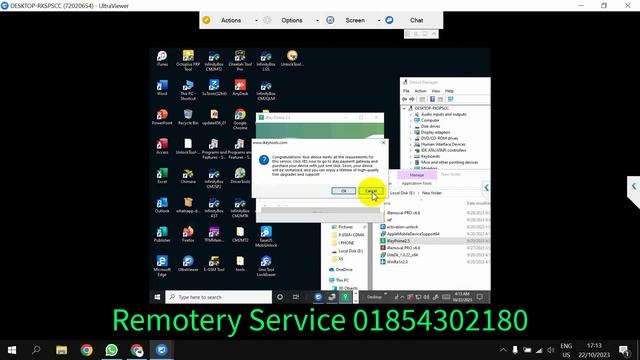
Task: Select the Word desktop shortcut
Action: 162,87
